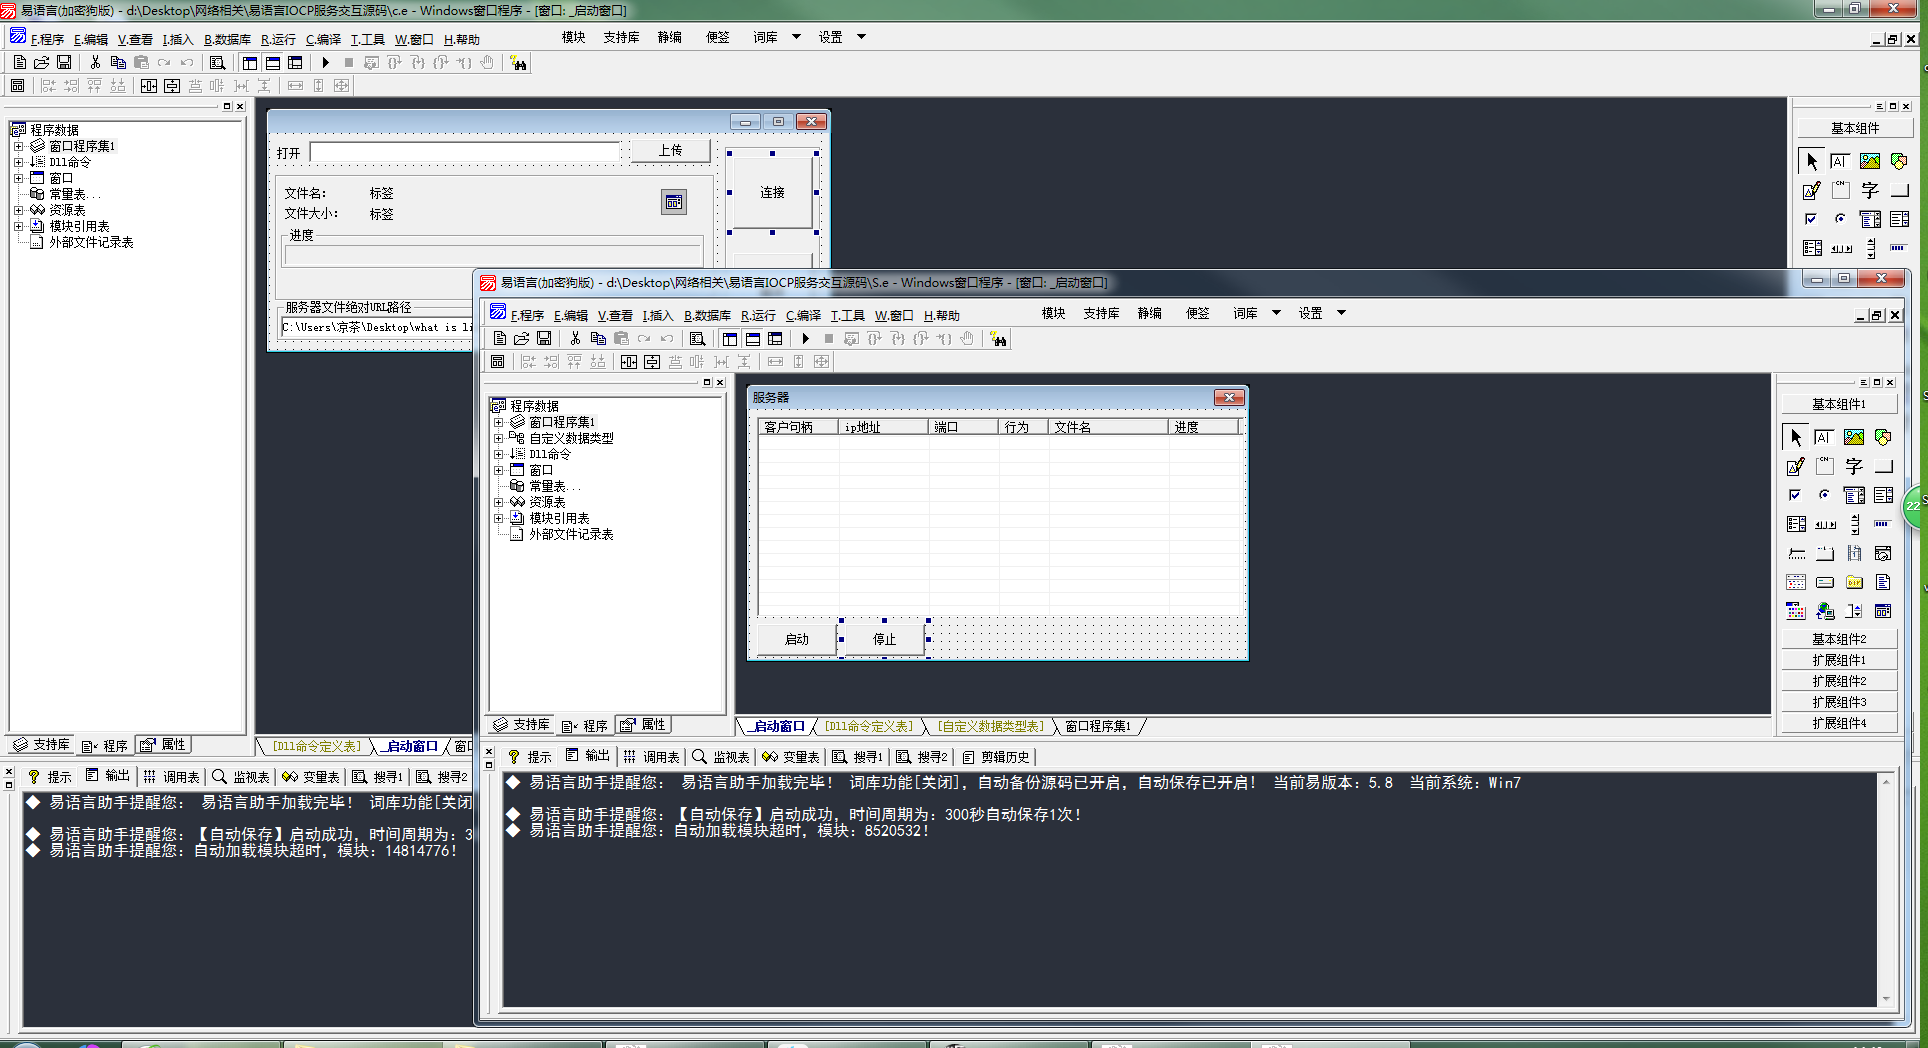Click vertical center alignment icon in front window

652,362
